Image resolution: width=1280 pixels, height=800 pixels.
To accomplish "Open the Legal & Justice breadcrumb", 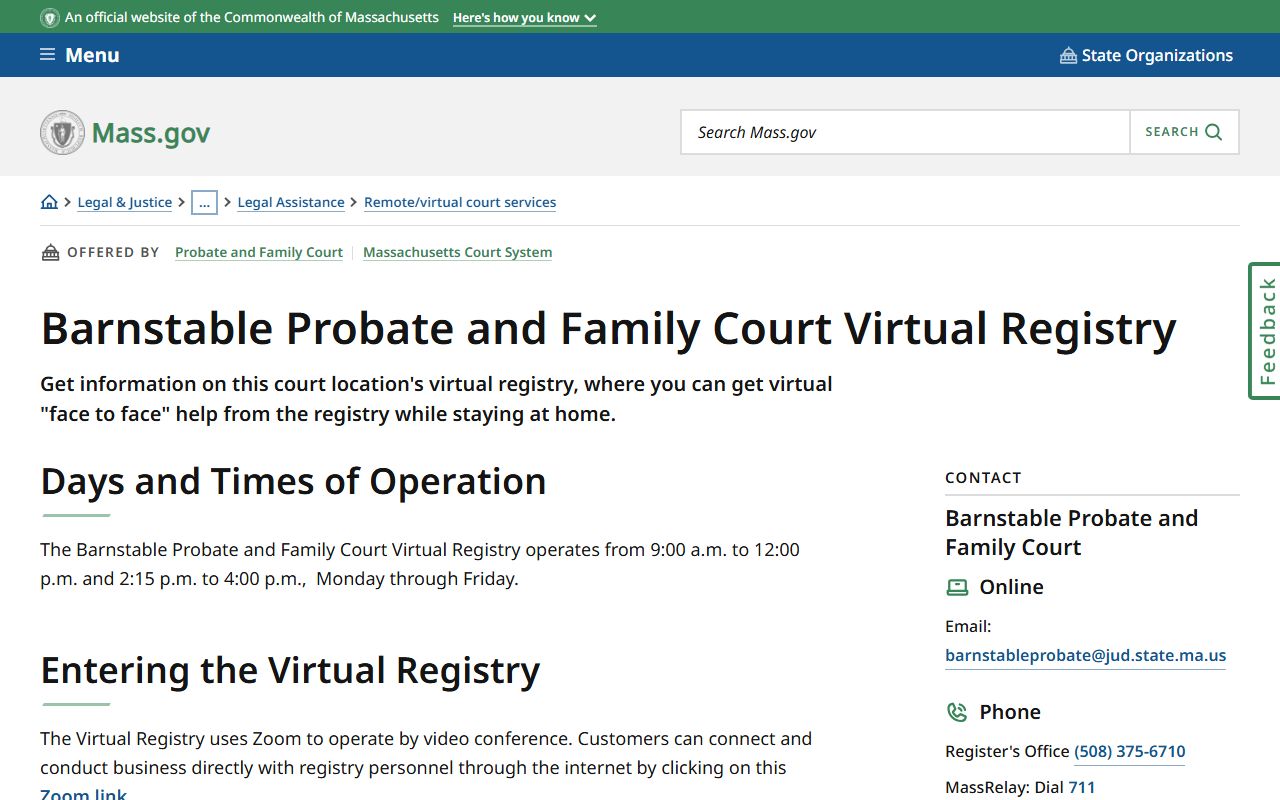I will point(125,202).
